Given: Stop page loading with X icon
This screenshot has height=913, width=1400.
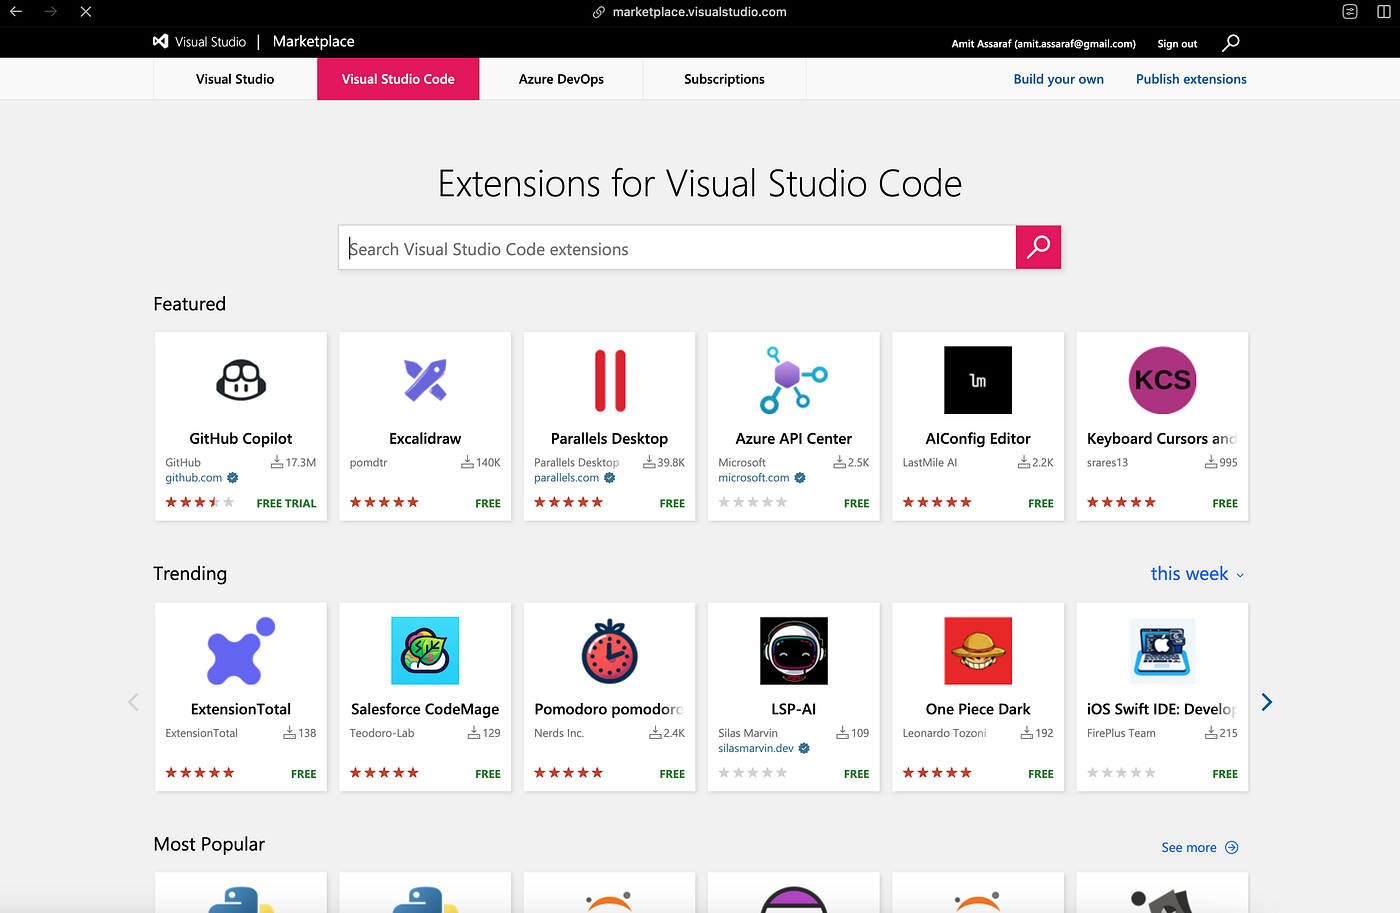Looking at the screenshot, I should tap(86, 12).
